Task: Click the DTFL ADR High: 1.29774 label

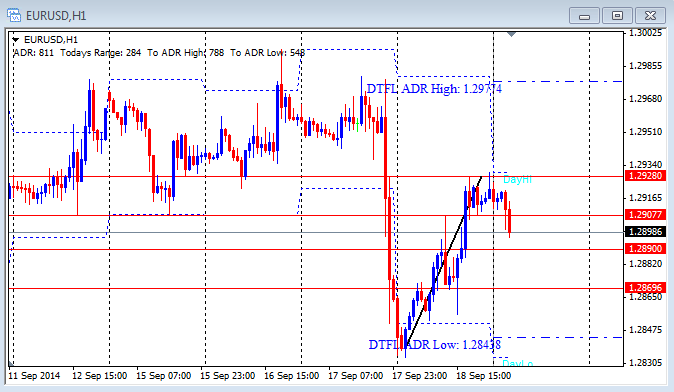Action: click(434, 89)
